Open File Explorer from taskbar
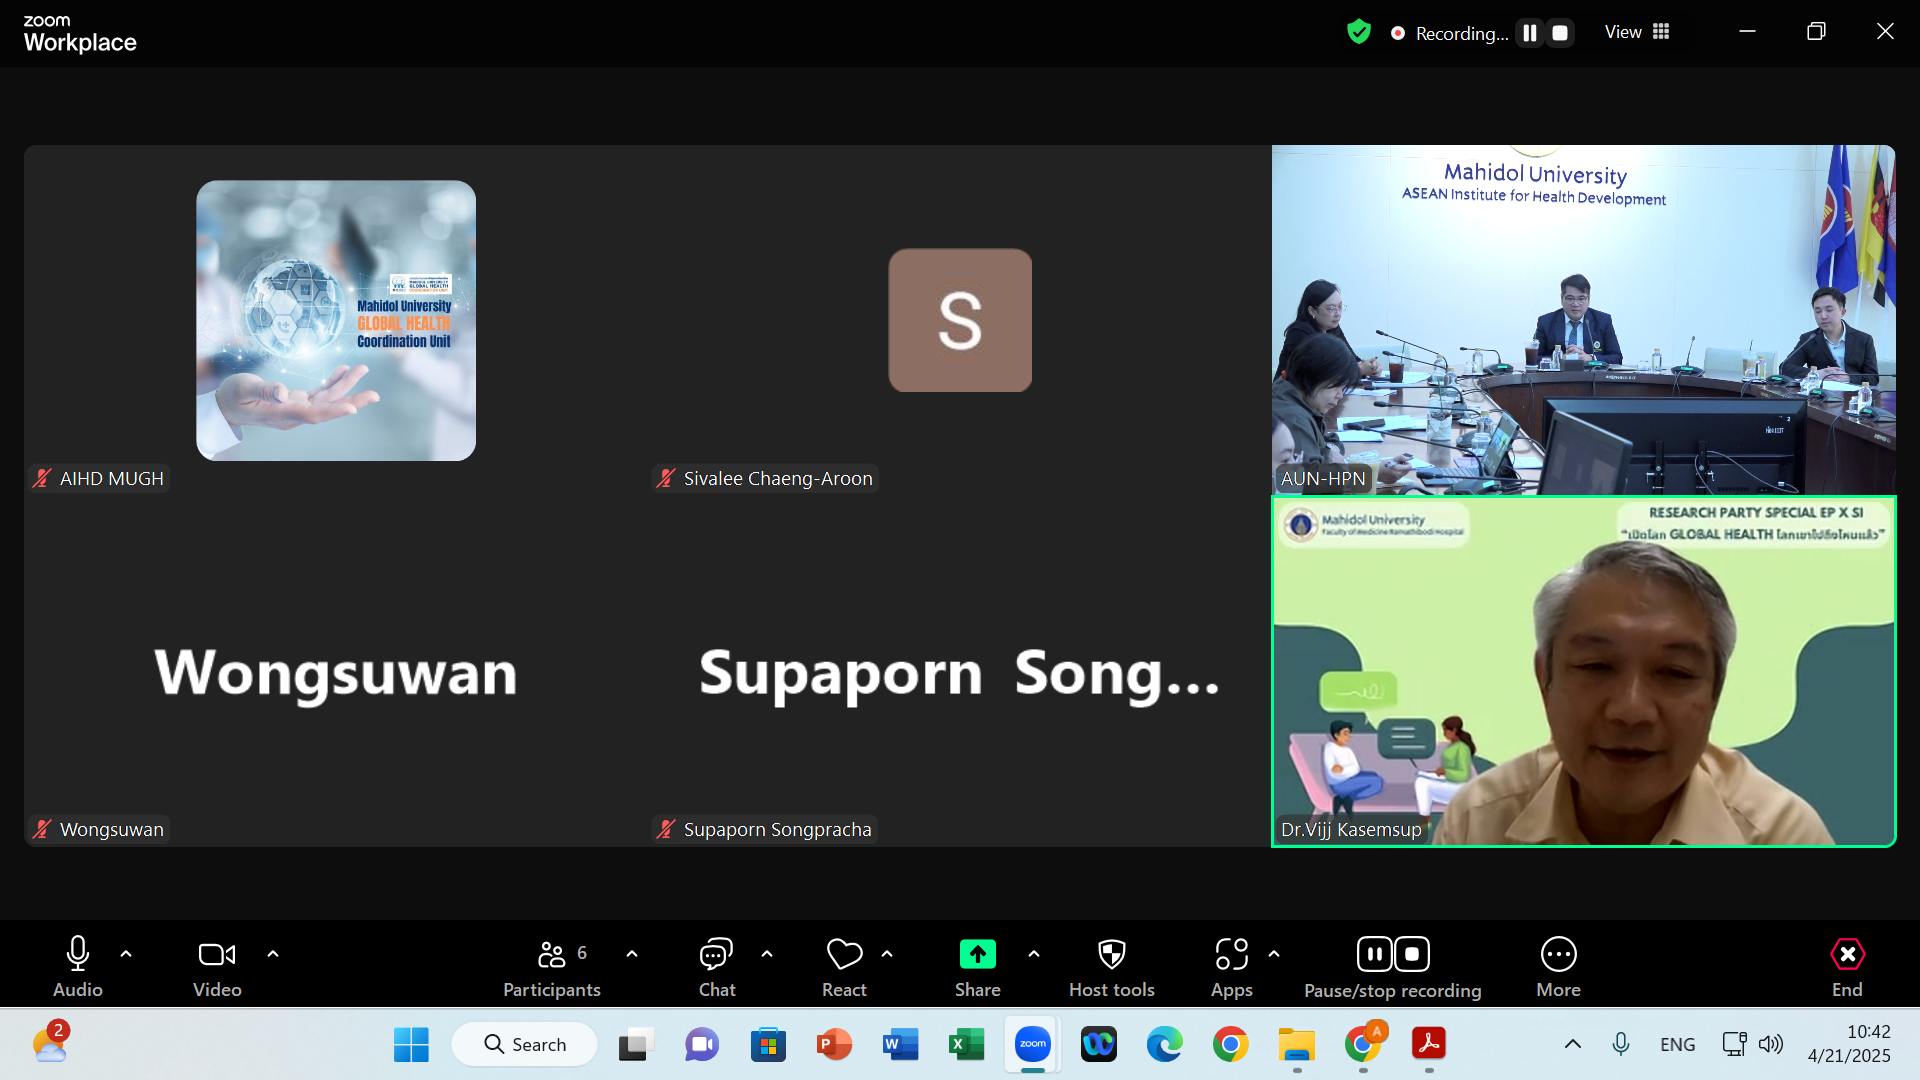Screen dimensions: 1920x1080 [1296, 1045]
